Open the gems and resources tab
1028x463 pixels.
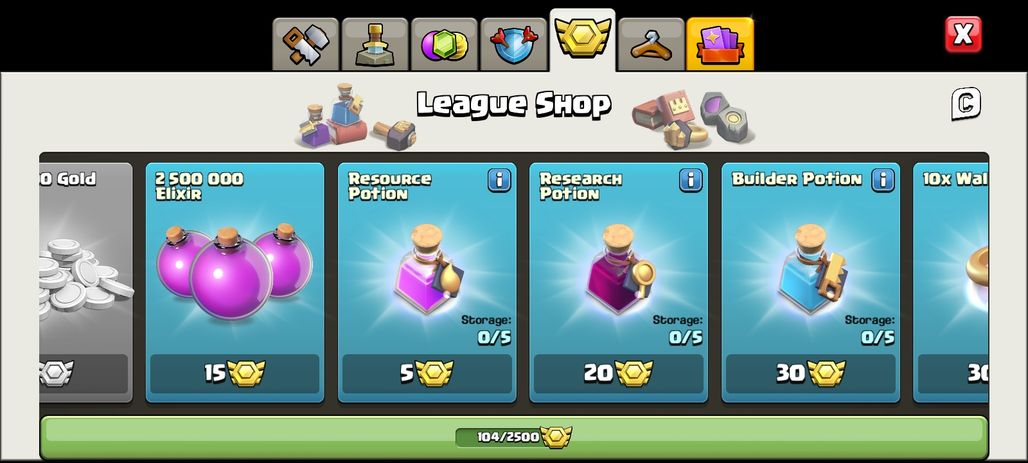point(445,44)
